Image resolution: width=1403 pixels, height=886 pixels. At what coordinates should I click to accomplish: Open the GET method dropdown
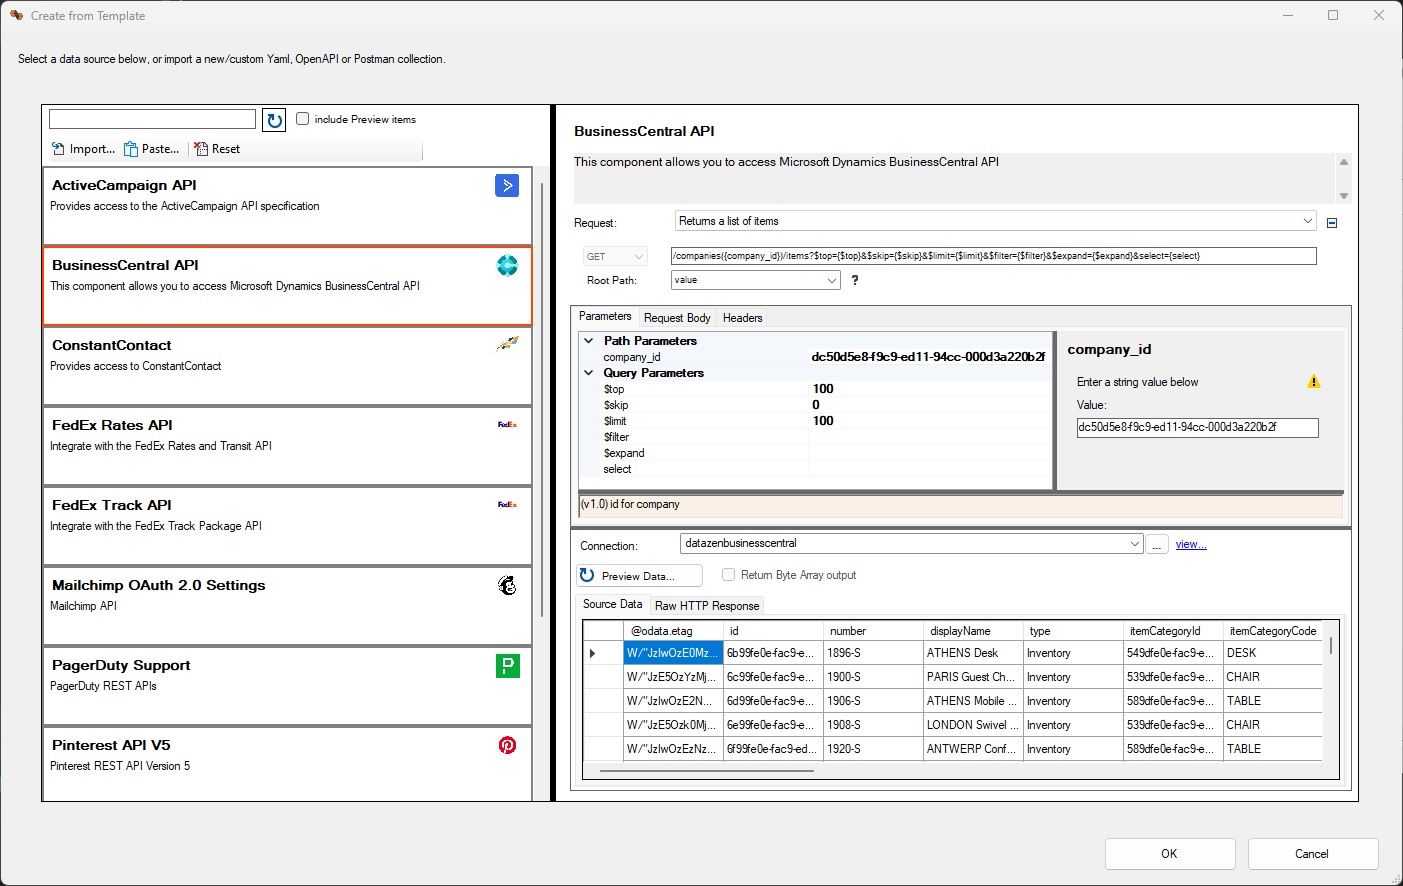click(x=616, y=256)
